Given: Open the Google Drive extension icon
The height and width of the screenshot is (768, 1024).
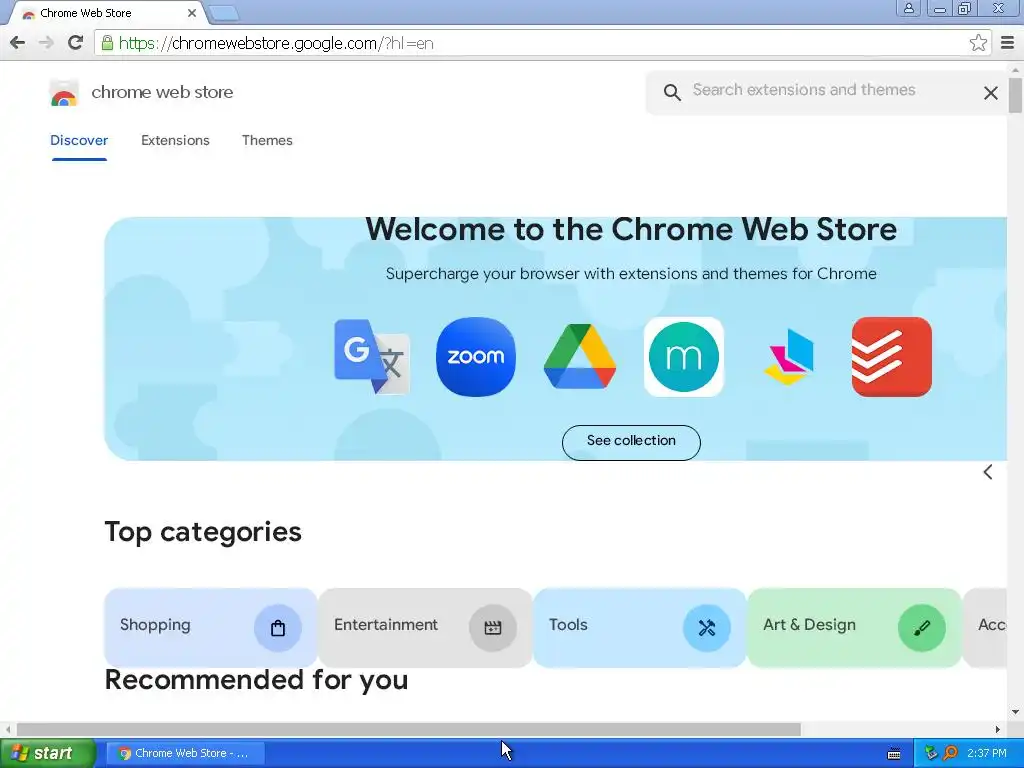Looking at the screenshot, I should pyautogui.click(x=579, y=357).
